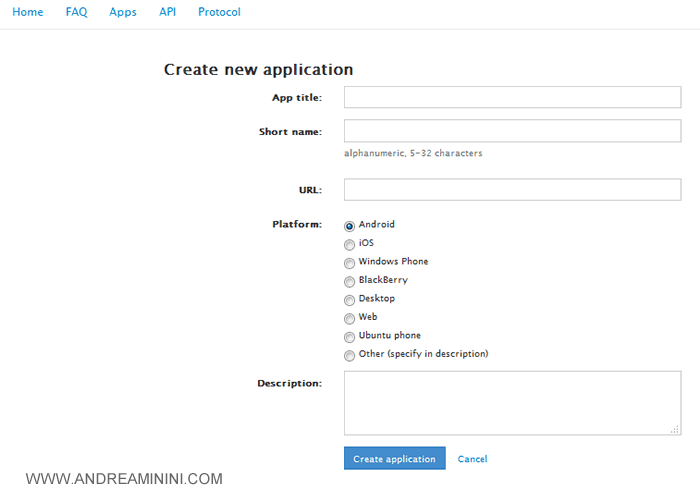Pick BlackBerry as the platform

tap(349, 281)
